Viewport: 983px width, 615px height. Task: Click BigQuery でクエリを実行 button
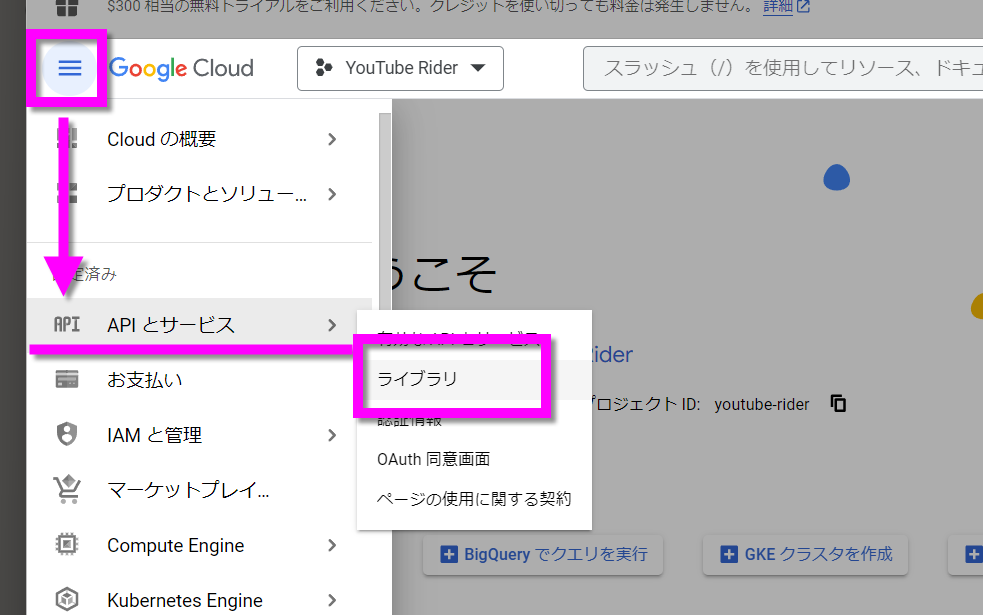[x=543, y=554]
